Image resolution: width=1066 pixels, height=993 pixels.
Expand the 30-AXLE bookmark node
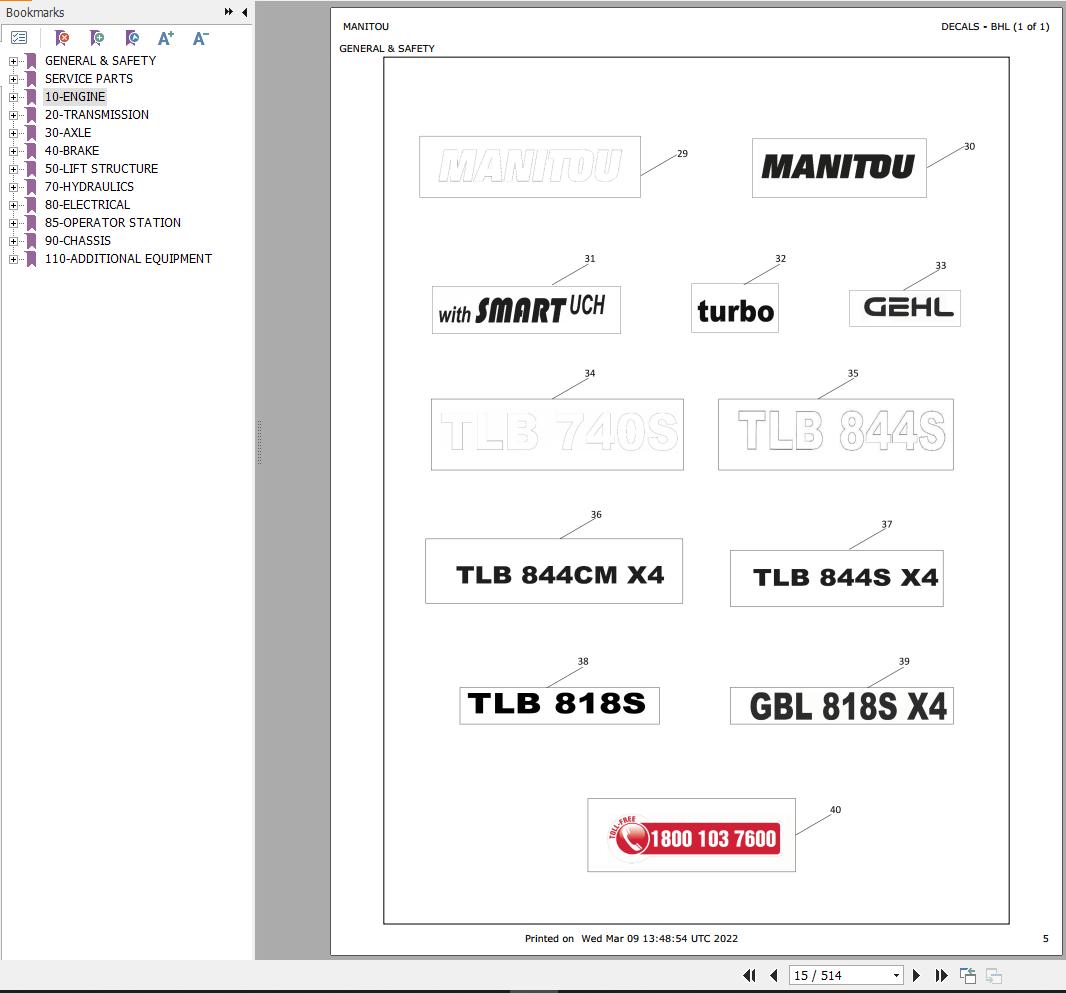13,133
